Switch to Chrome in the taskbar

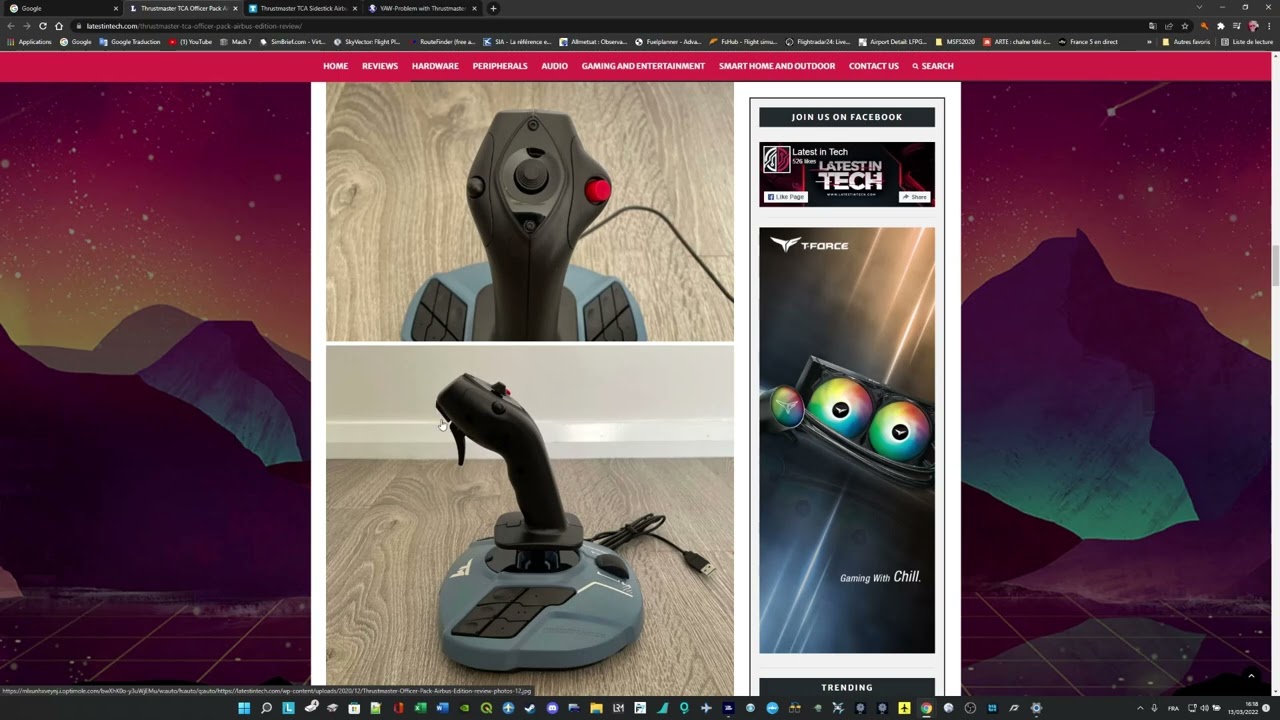(x=926, y=708)
